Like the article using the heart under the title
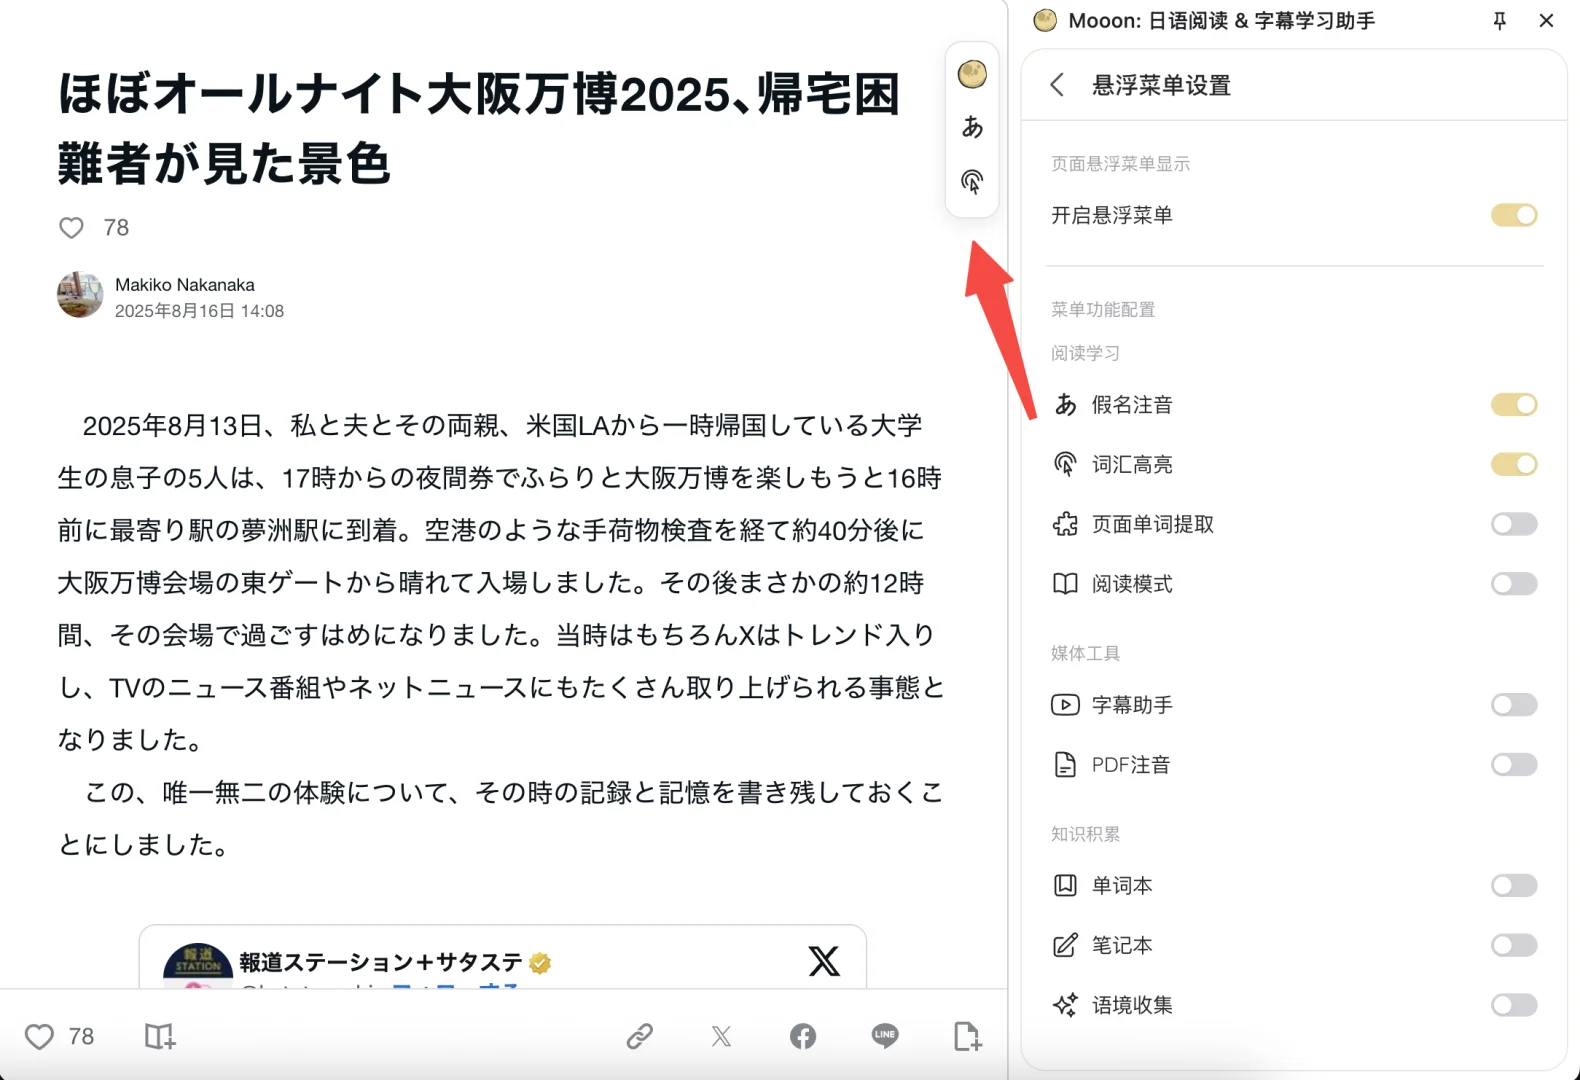1580x1080 pixels. 71,228
